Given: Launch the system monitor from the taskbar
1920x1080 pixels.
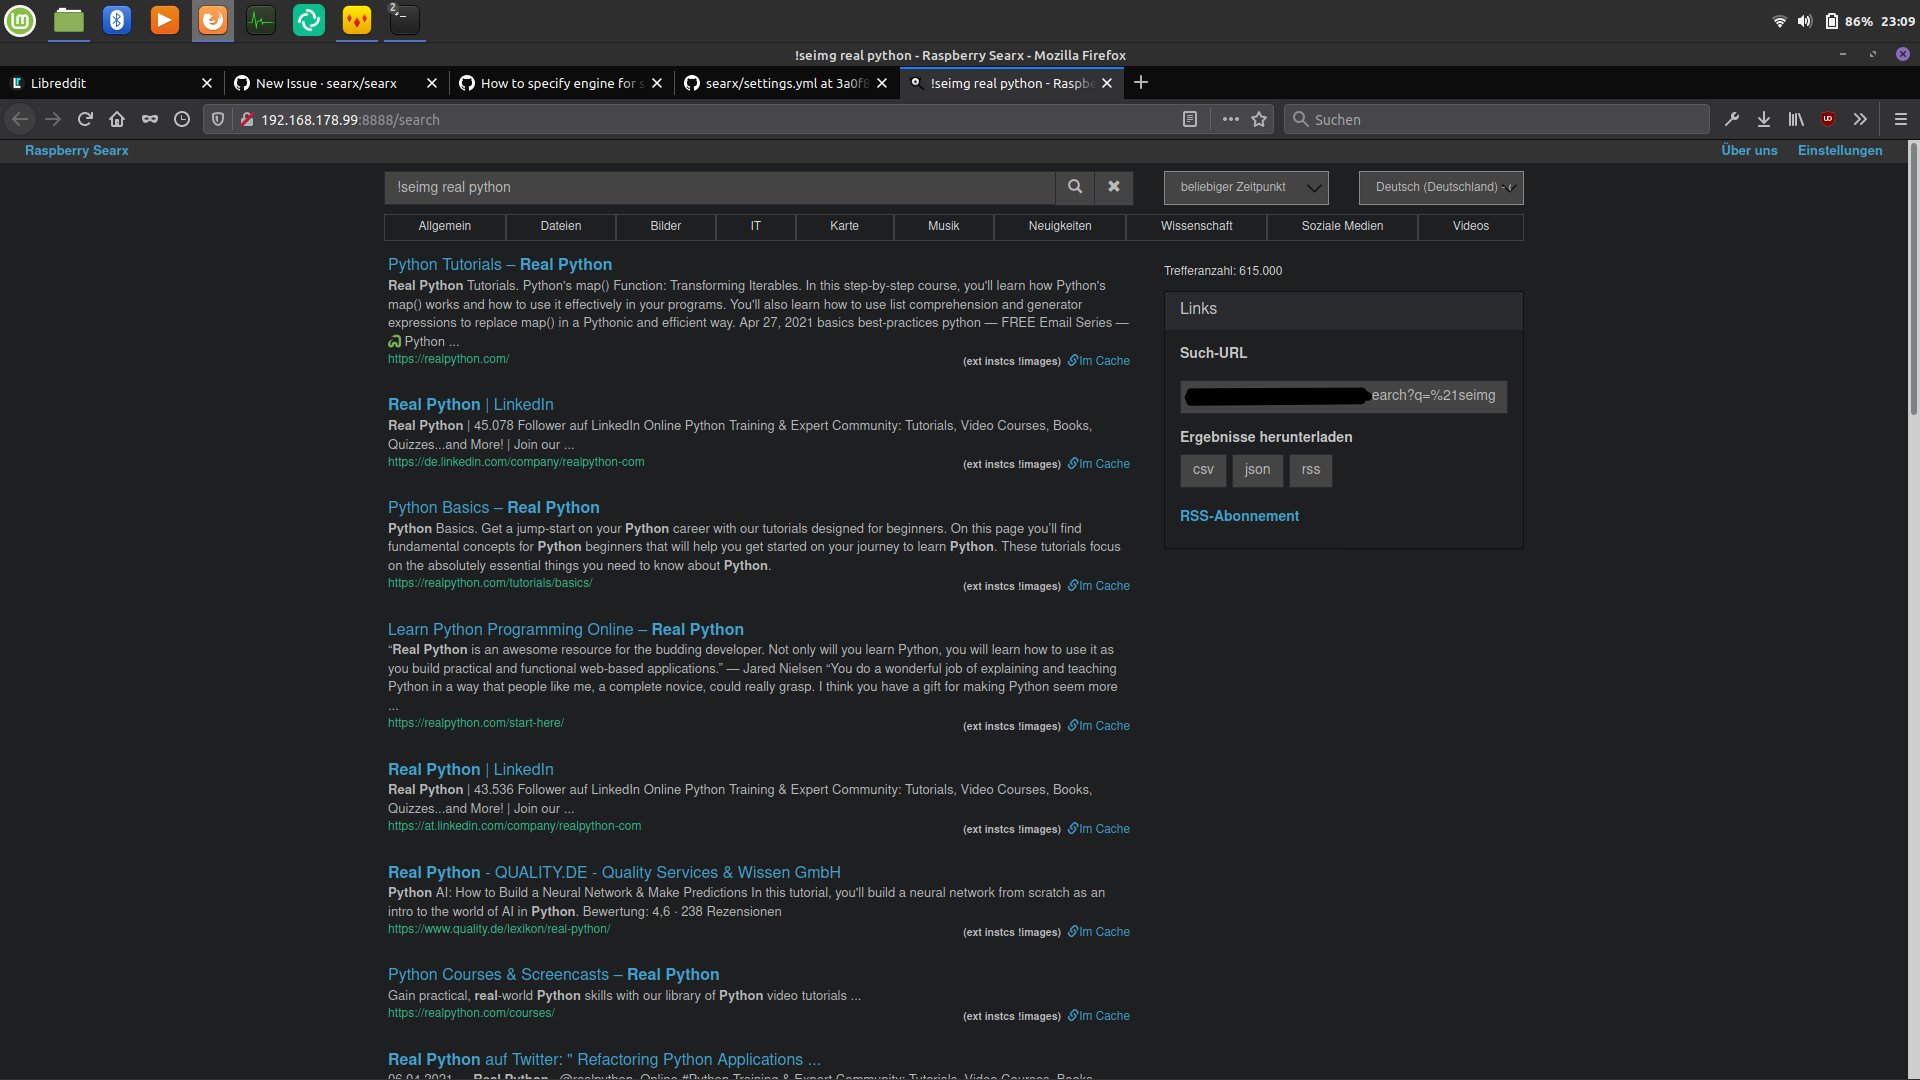Looking at the screenshot, I should [x=260, y=20].
